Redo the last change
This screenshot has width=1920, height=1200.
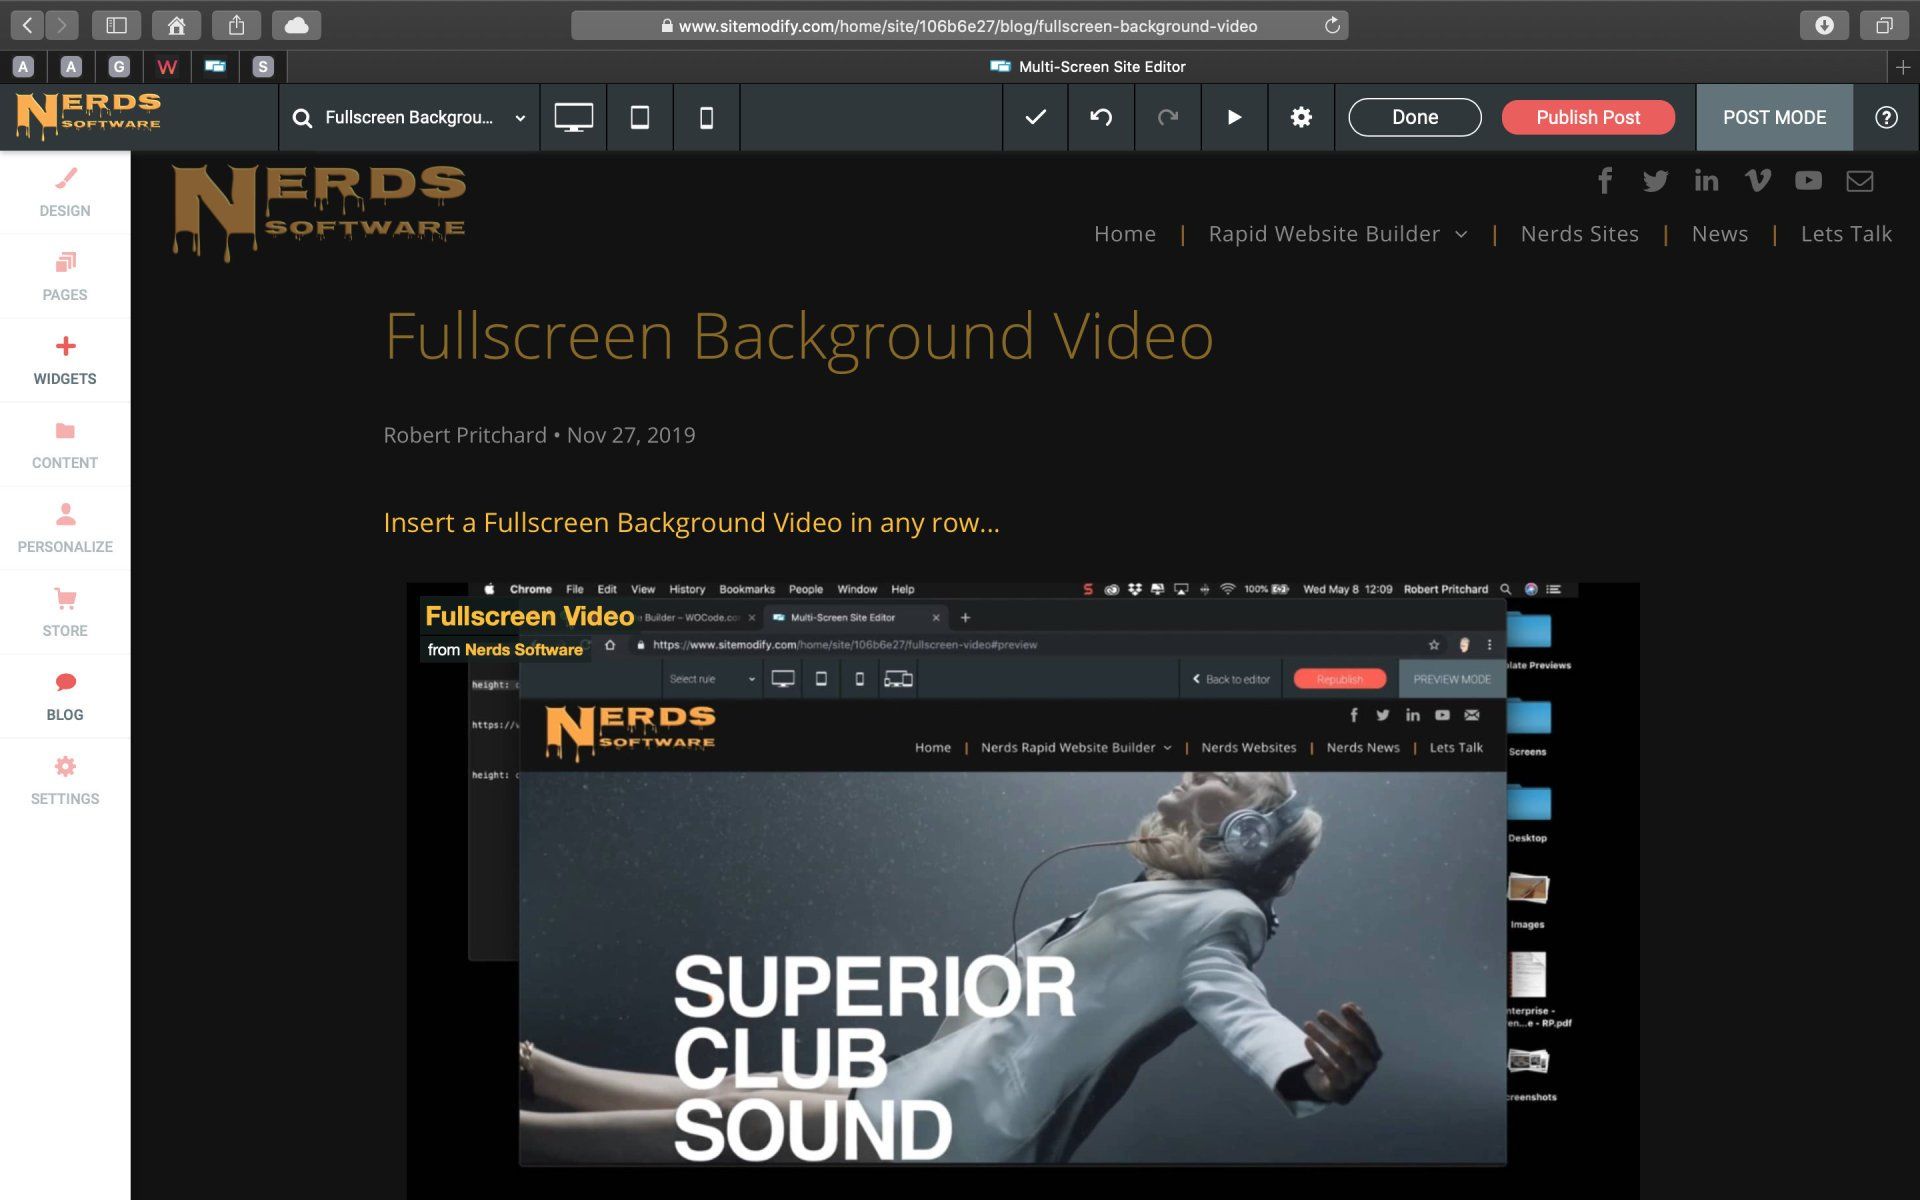point(1167,117)
